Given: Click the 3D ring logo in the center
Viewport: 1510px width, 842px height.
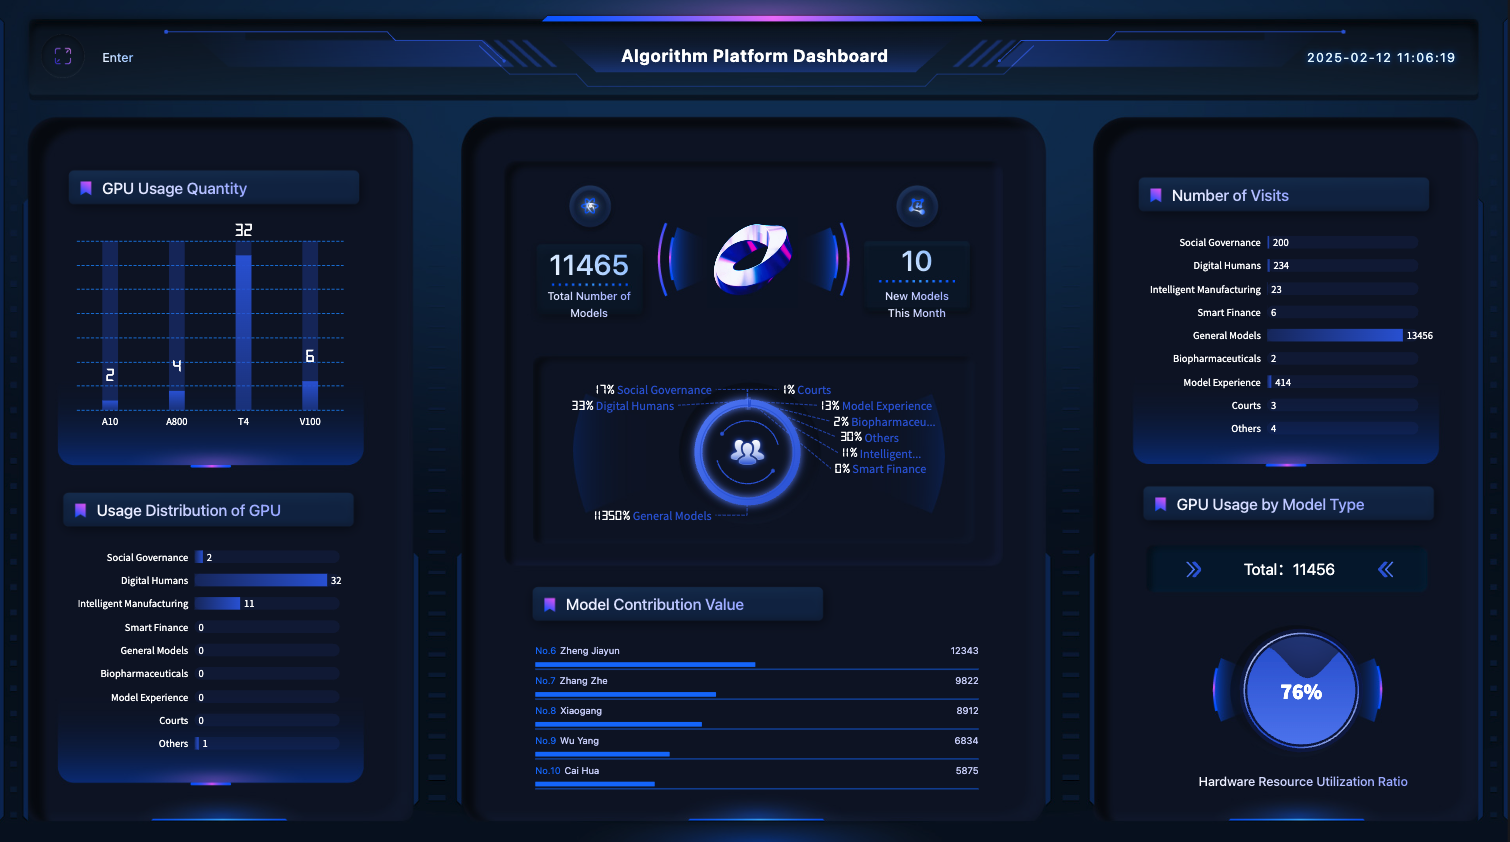Looking at the screenshot, I should point(753,258).
